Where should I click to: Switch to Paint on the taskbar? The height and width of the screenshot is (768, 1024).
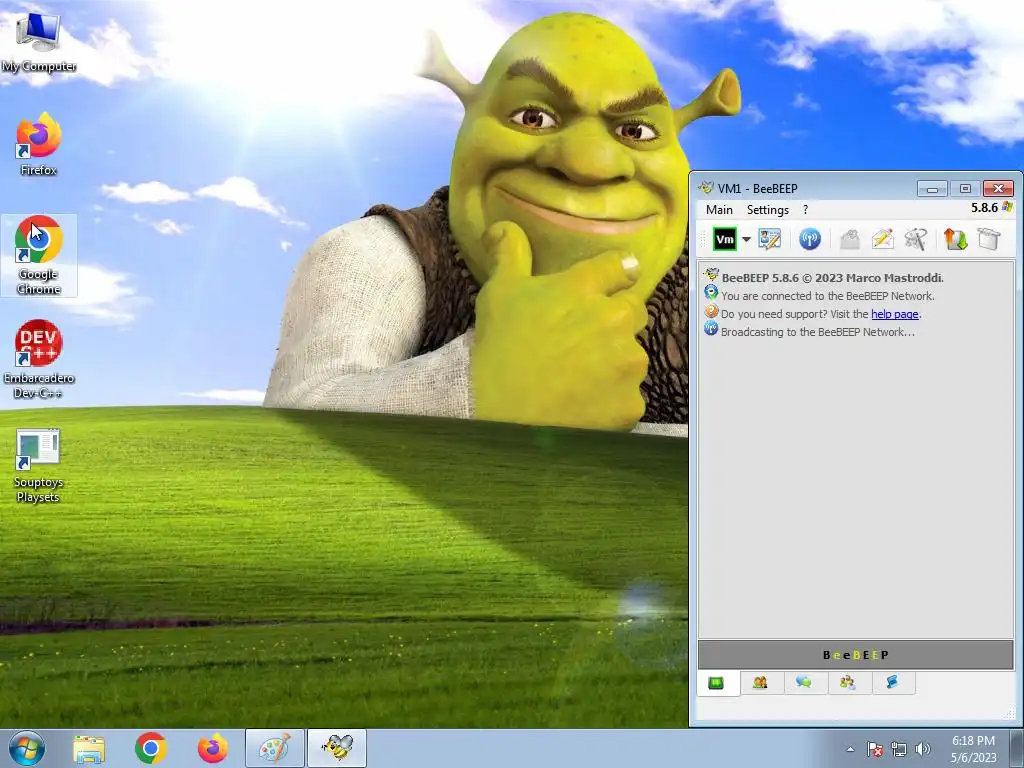274,748
